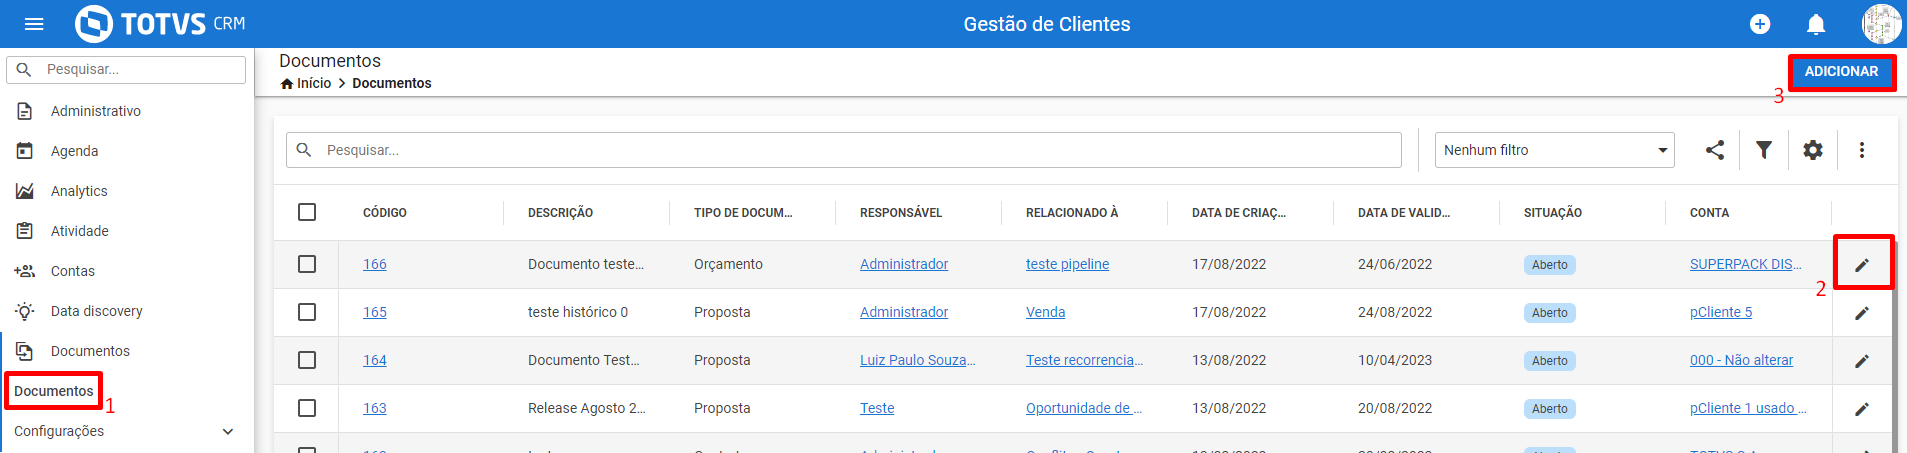This screenshot has height=453, width=1907.
Task: Click the teste histórico 0 description
Action: pos(578,312)
